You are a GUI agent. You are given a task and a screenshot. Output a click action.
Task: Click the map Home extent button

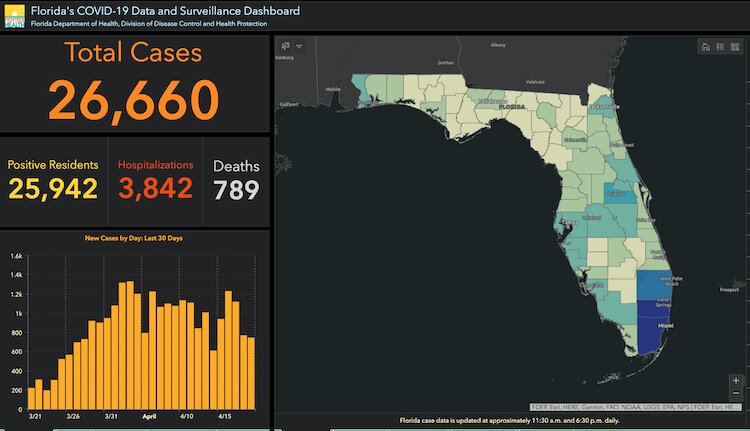tap(705, 47)
